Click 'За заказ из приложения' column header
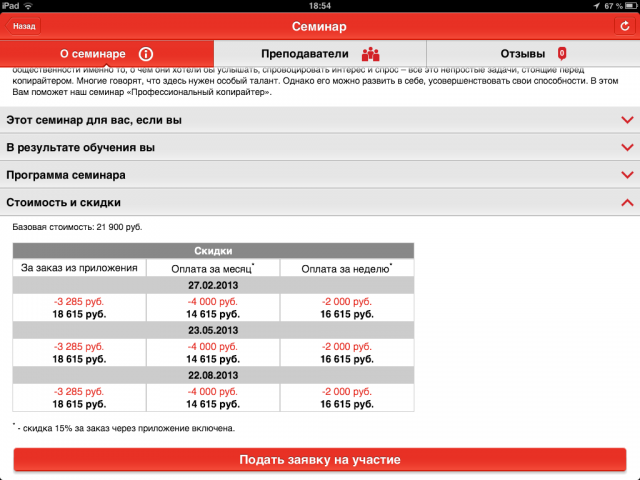The height and width of the screenshot is (480, 640). point(79,268)
